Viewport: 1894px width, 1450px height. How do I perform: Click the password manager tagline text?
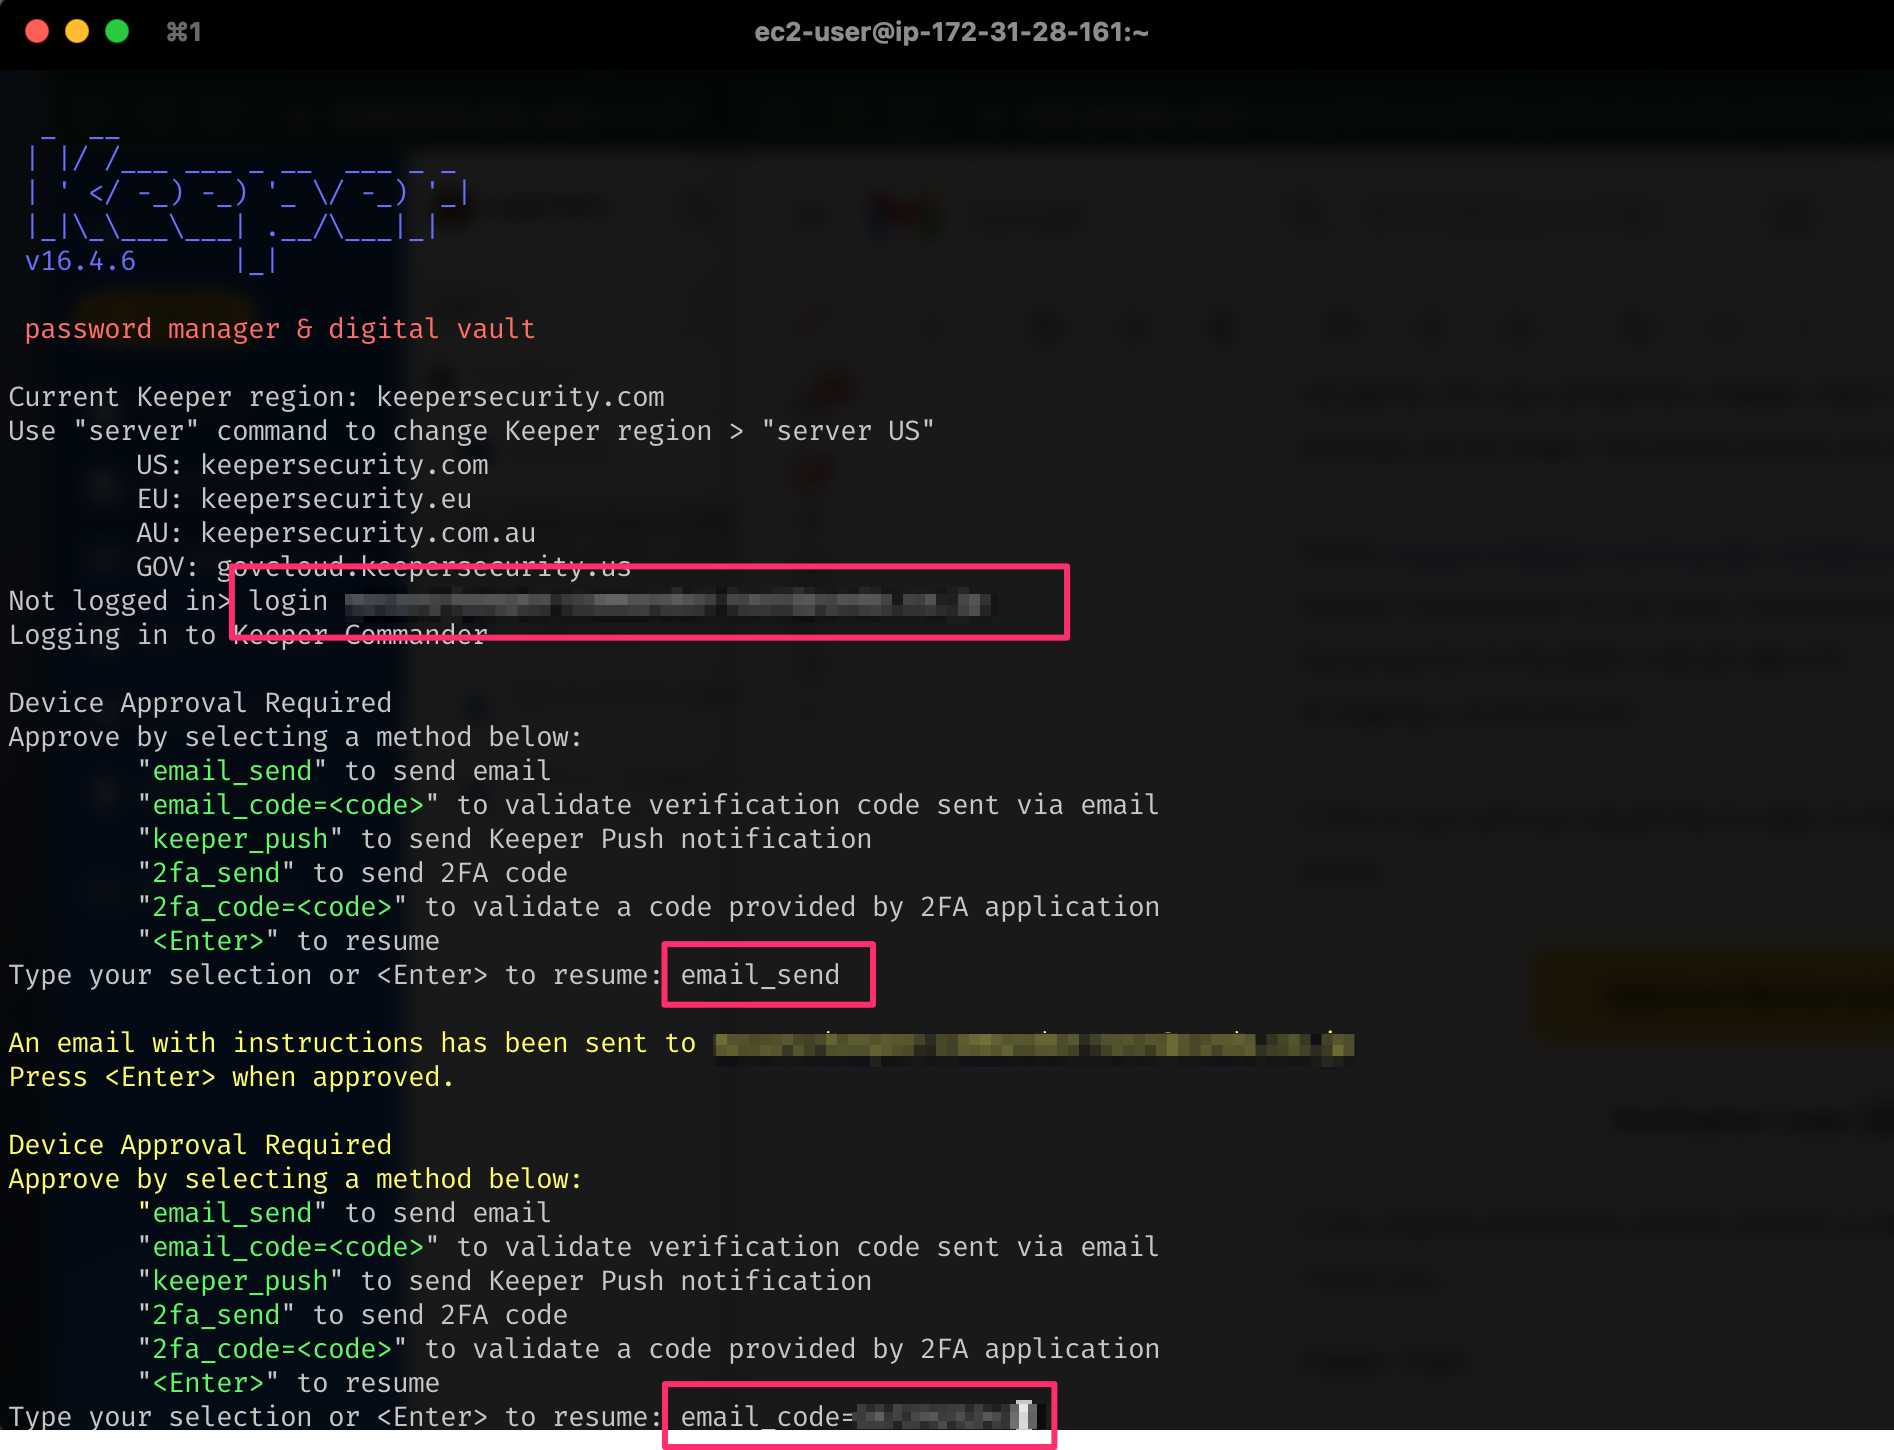pos(280,328)
